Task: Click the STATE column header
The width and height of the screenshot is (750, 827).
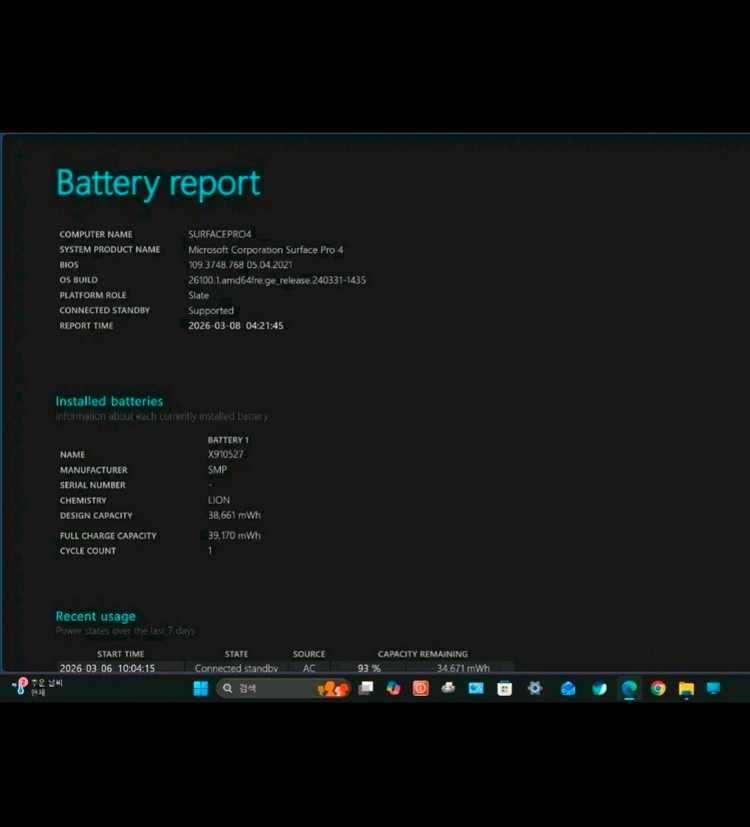Action: (236, 654)
